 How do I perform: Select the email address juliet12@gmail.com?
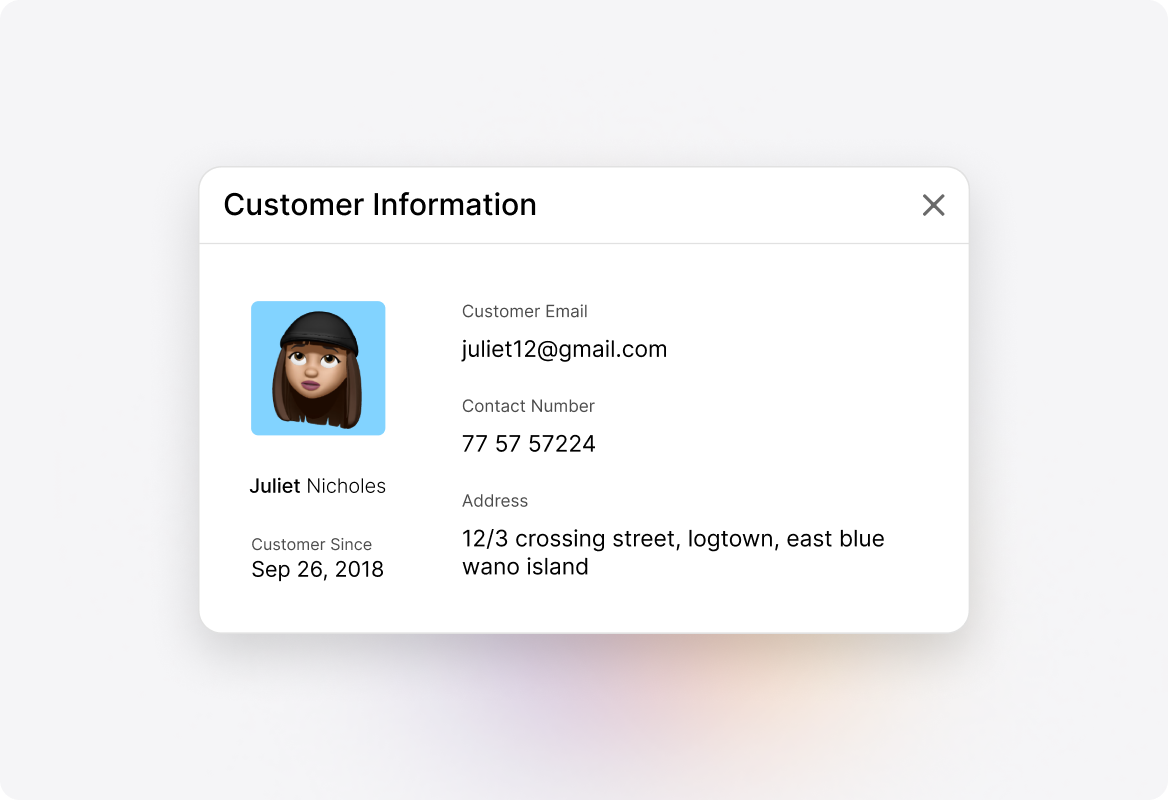564,349
